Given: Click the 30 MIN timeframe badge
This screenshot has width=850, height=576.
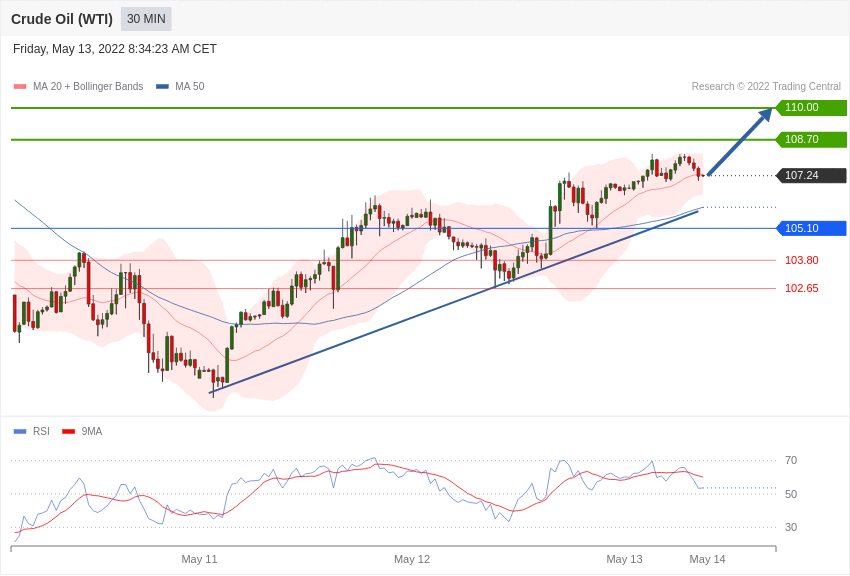Looking at the screenshot, I should (146, 19).
